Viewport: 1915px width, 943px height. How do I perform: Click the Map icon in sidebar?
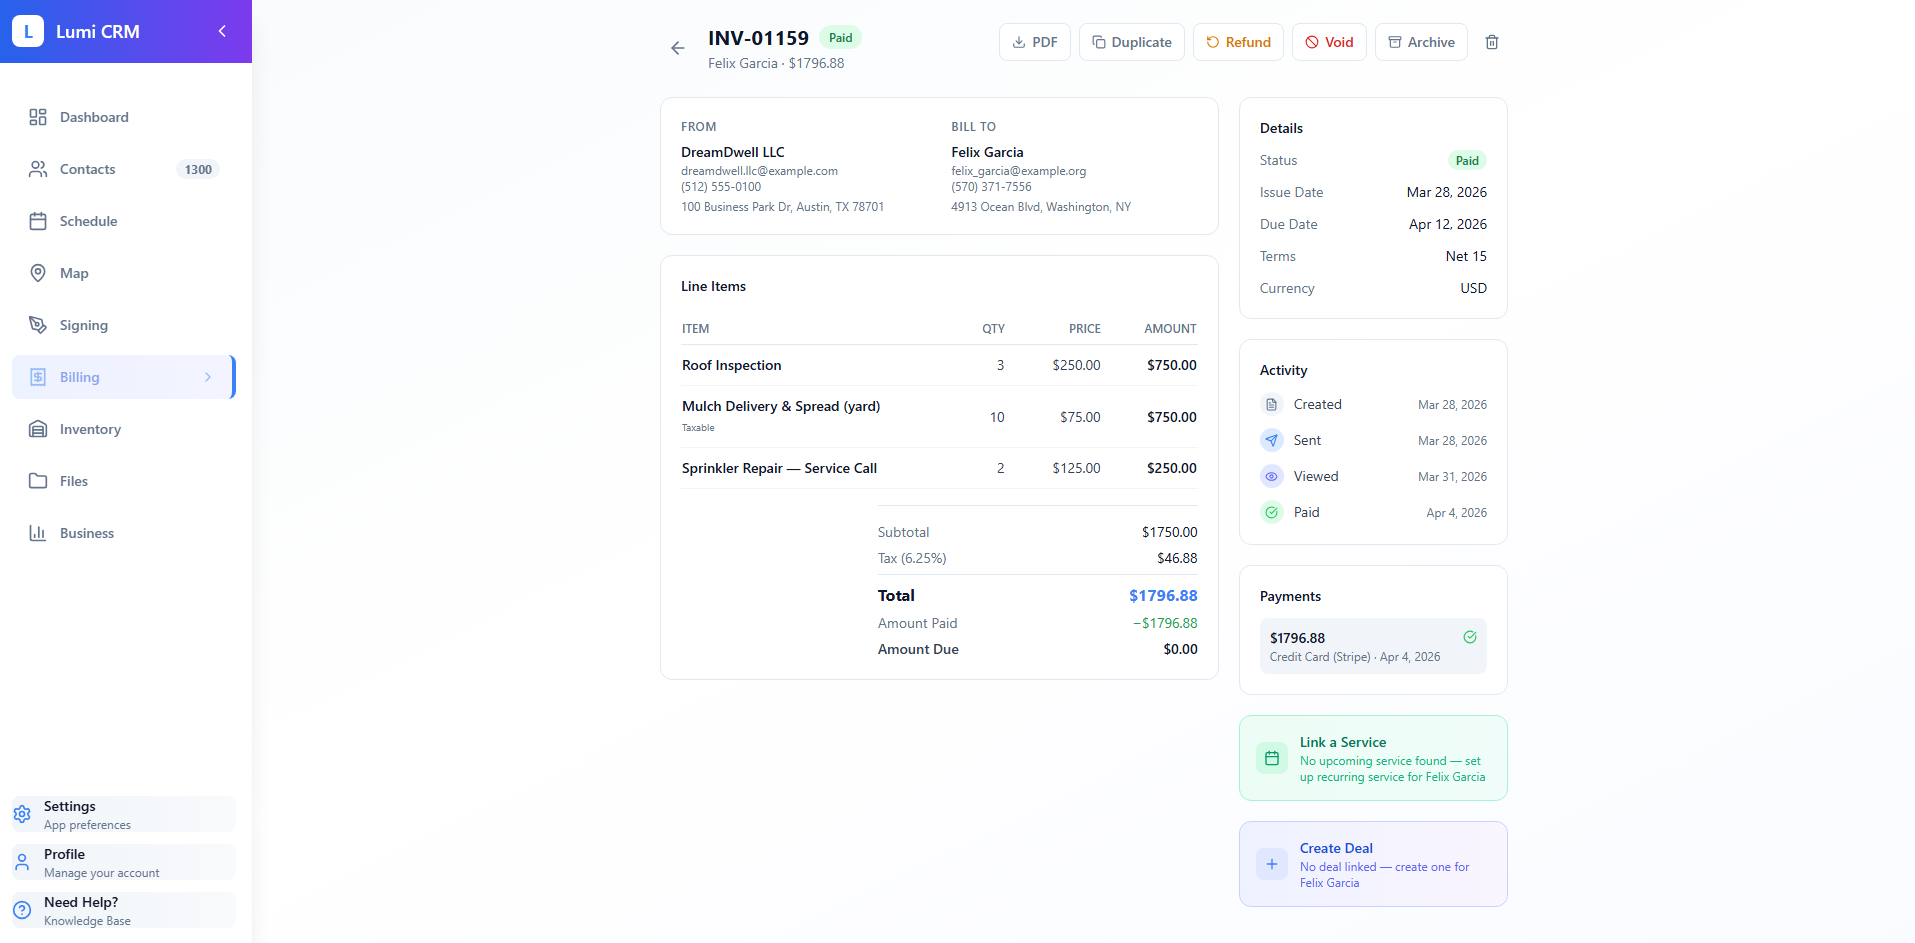click(x=37, y=273)
